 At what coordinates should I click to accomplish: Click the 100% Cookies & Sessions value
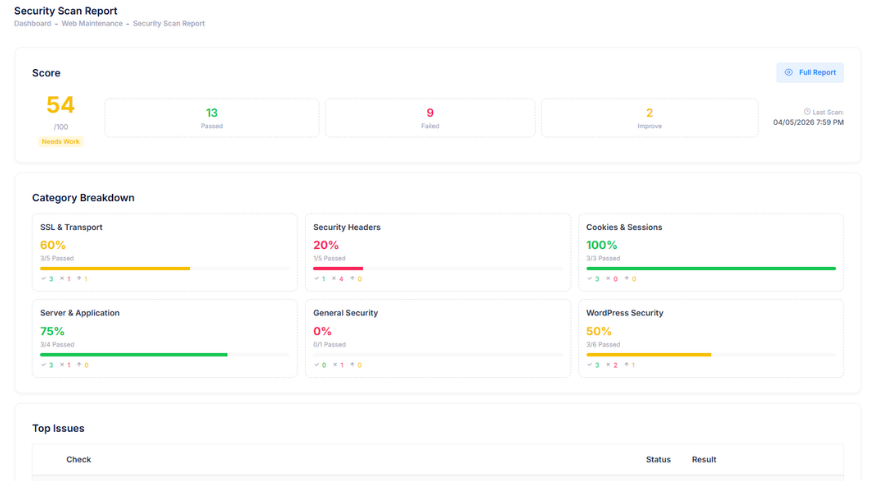click(x=602, y=245)
